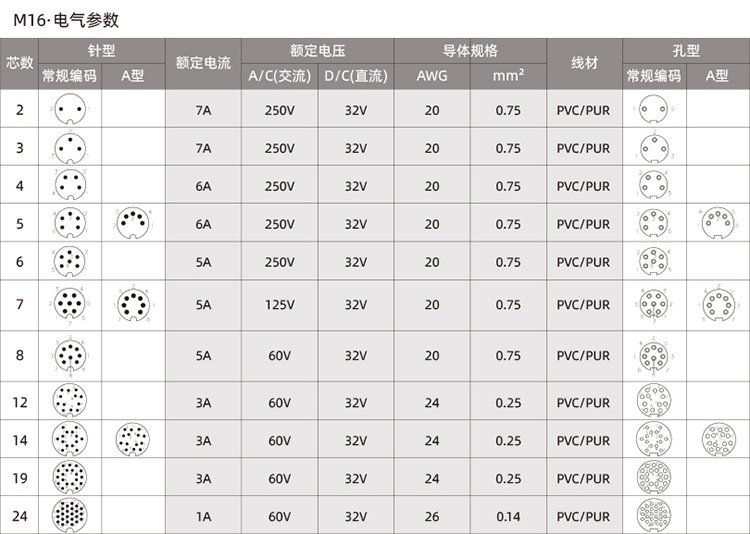Click the 2-core pin-type connector diagram

pos(68,109)
